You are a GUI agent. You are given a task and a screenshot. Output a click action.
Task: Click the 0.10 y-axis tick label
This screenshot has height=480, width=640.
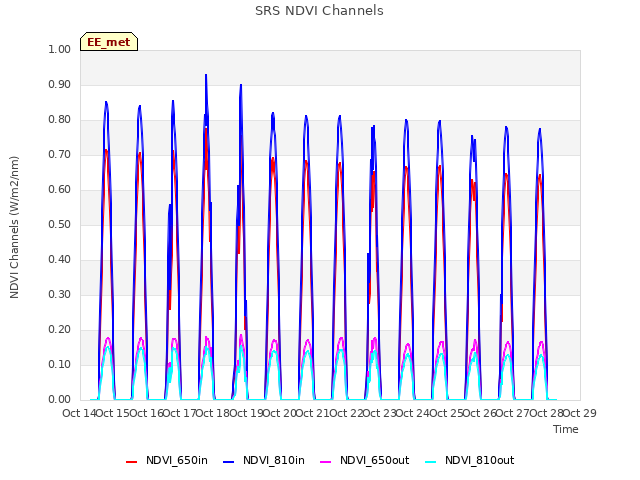[x=60, y=364]
